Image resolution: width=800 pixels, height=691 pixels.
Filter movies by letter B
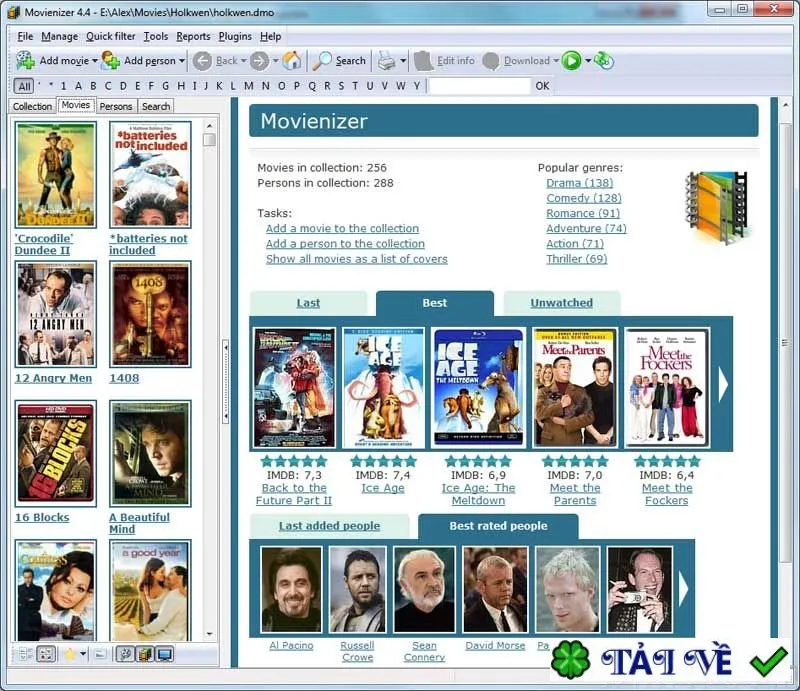(x=93, y=86)
